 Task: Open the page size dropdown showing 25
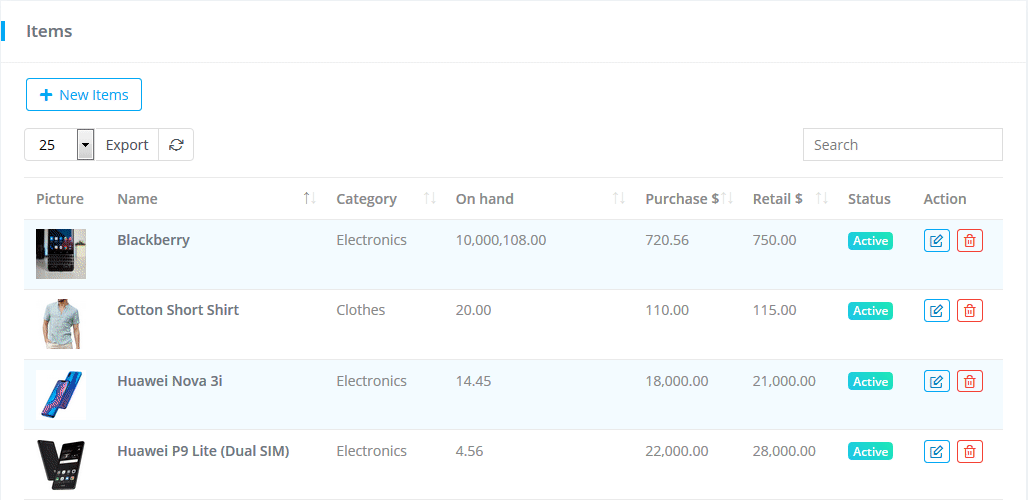coord(85,145)
